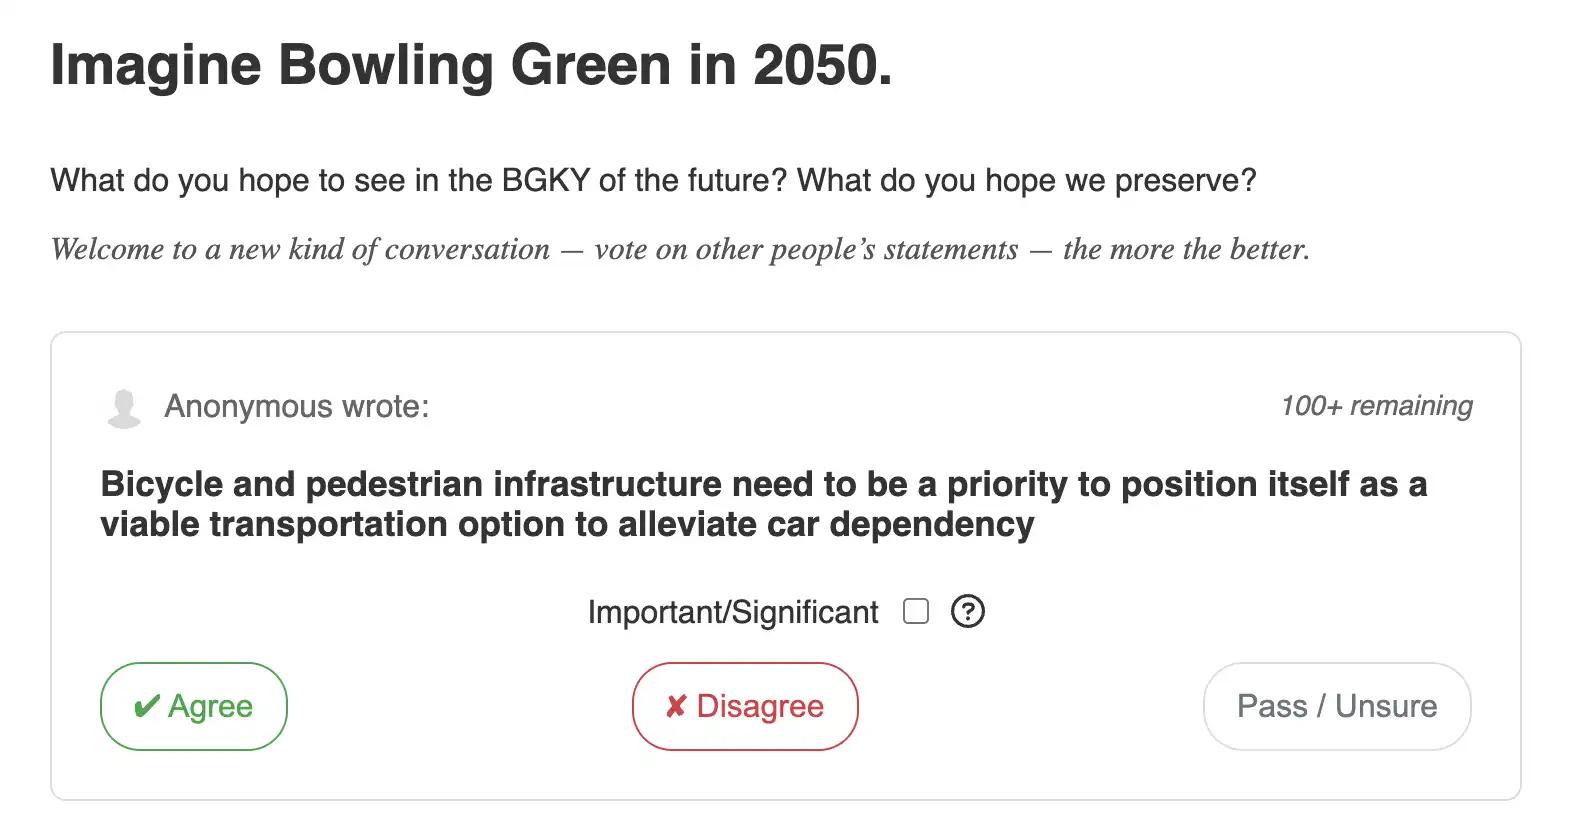Click the "Imagine Bowling Green in 2050." heading
The width and height of the screenshot is (1574, 840).
471,66
